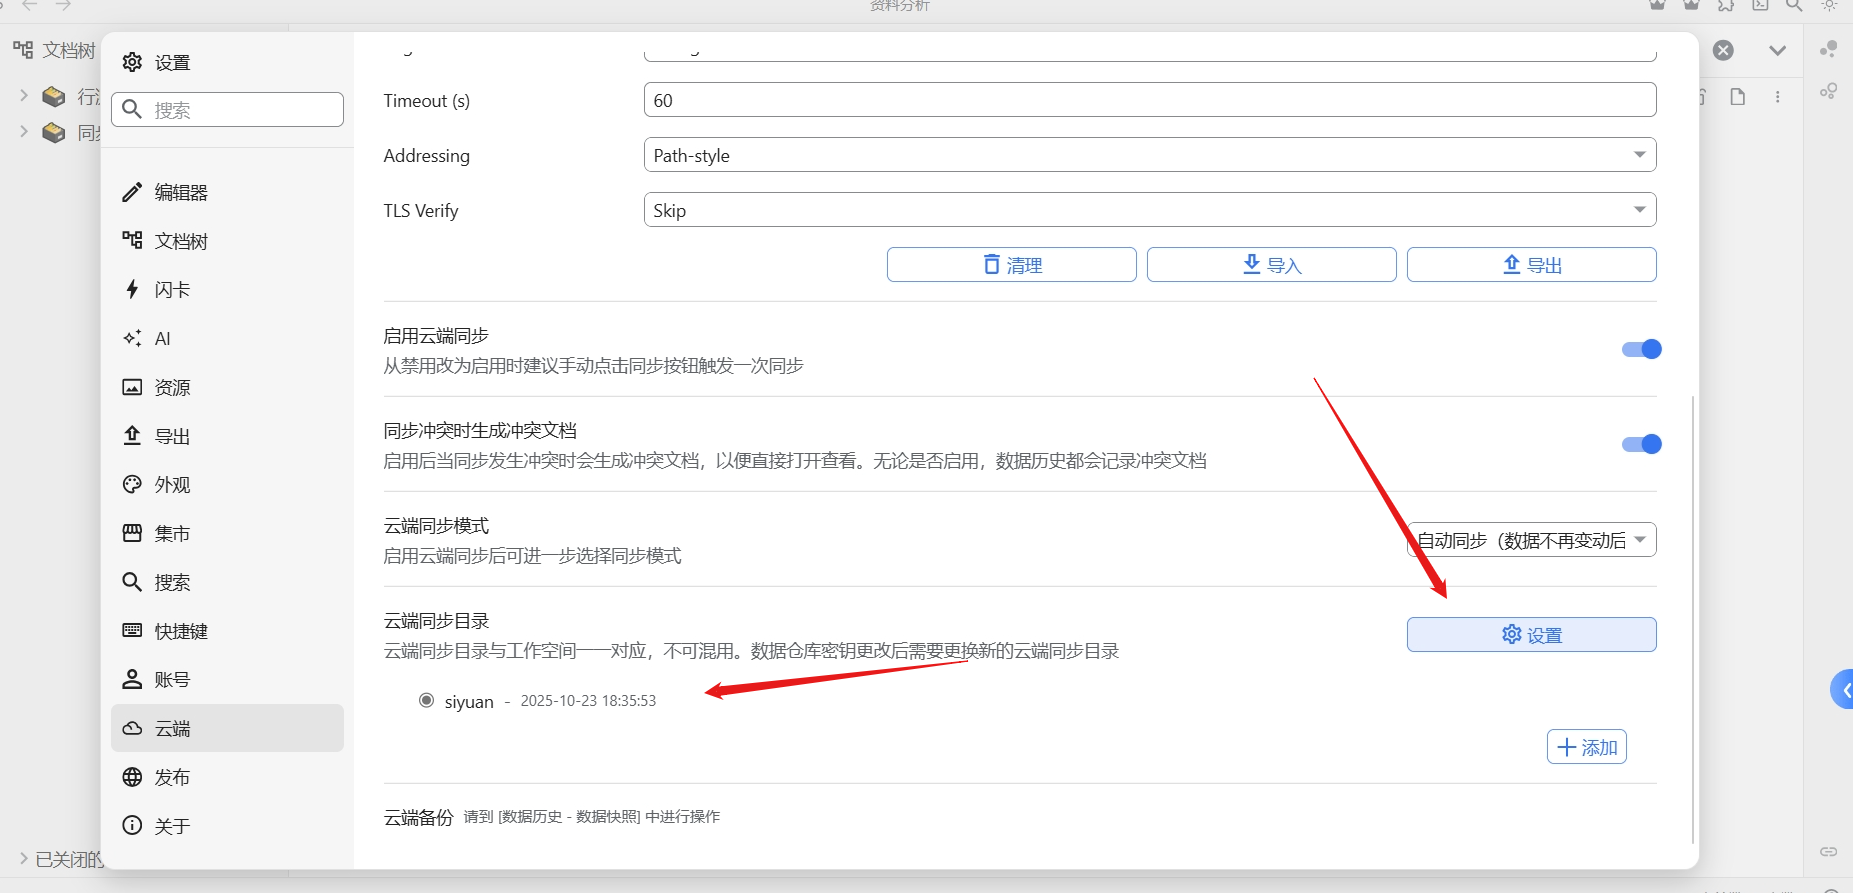This screenshot has width=1853, height=893.
Task: Click the 云端备份 label
Action: pyautogui.click(x=418, y=818)
